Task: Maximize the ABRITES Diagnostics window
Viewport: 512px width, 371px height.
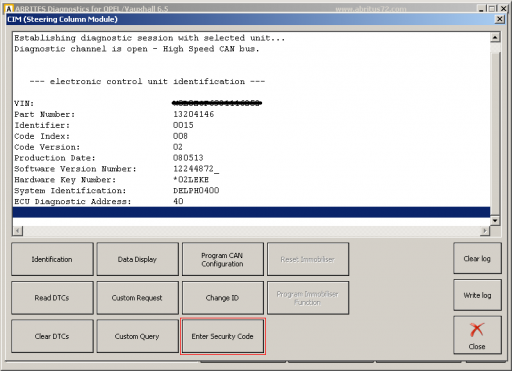Action: click(491, 9)
